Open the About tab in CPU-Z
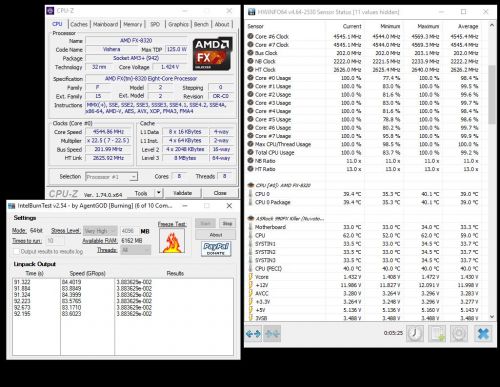500x387 pixels. (x=222, y=24)
